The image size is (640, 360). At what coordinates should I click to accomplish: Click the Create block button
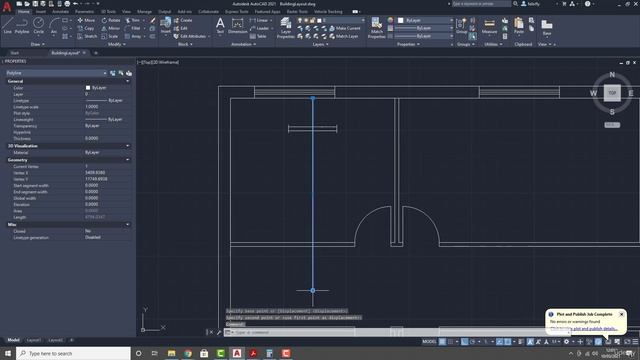[183, 20]
